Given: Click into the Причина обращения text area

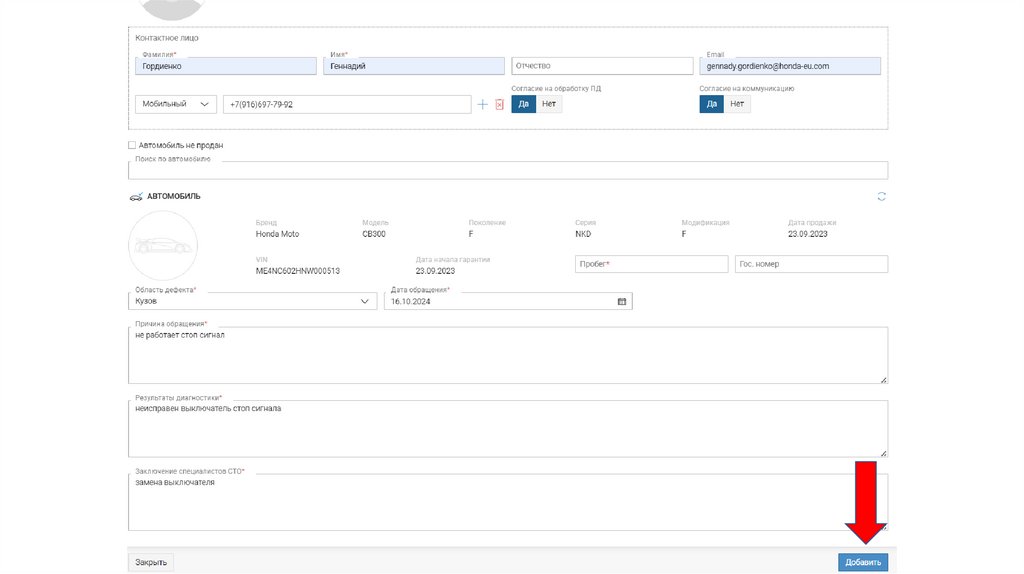Looking at the screenshot, I should coord(508,354).
